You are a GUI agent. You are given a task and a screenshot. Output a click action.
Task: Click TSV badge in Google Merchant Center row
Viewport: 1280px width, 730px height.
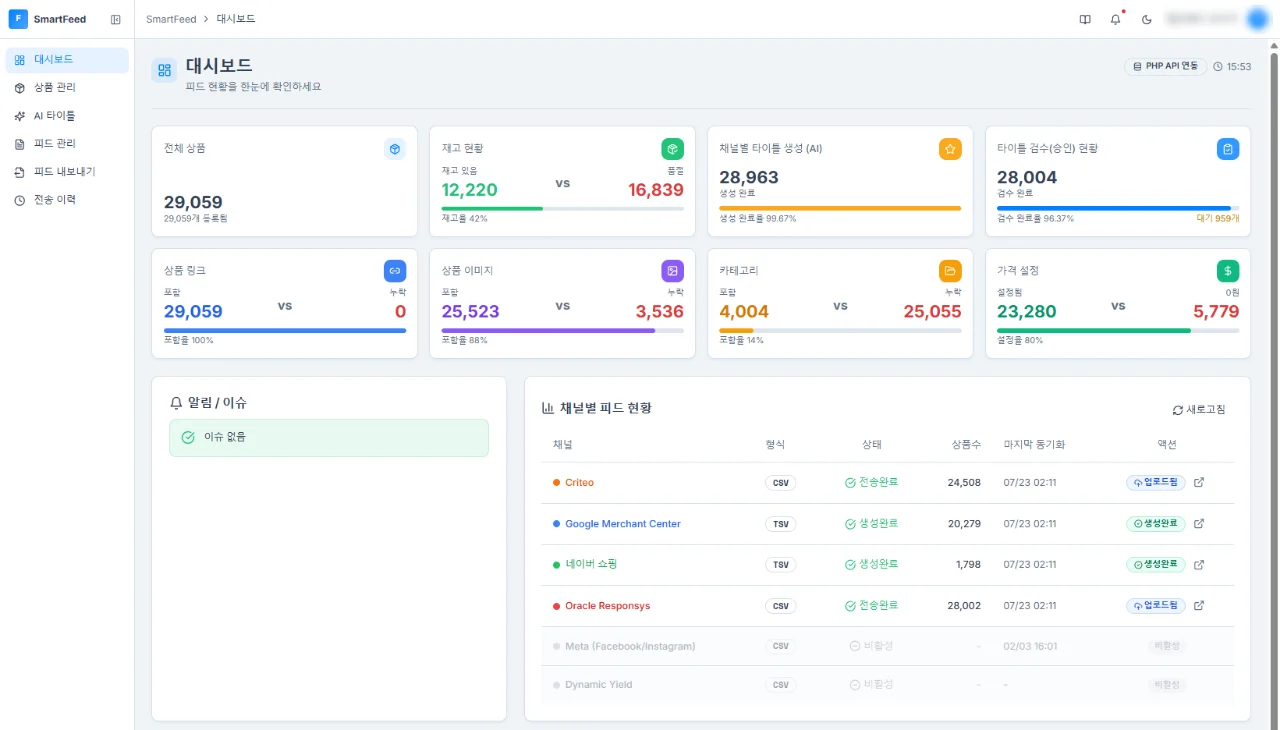(781, 524)
